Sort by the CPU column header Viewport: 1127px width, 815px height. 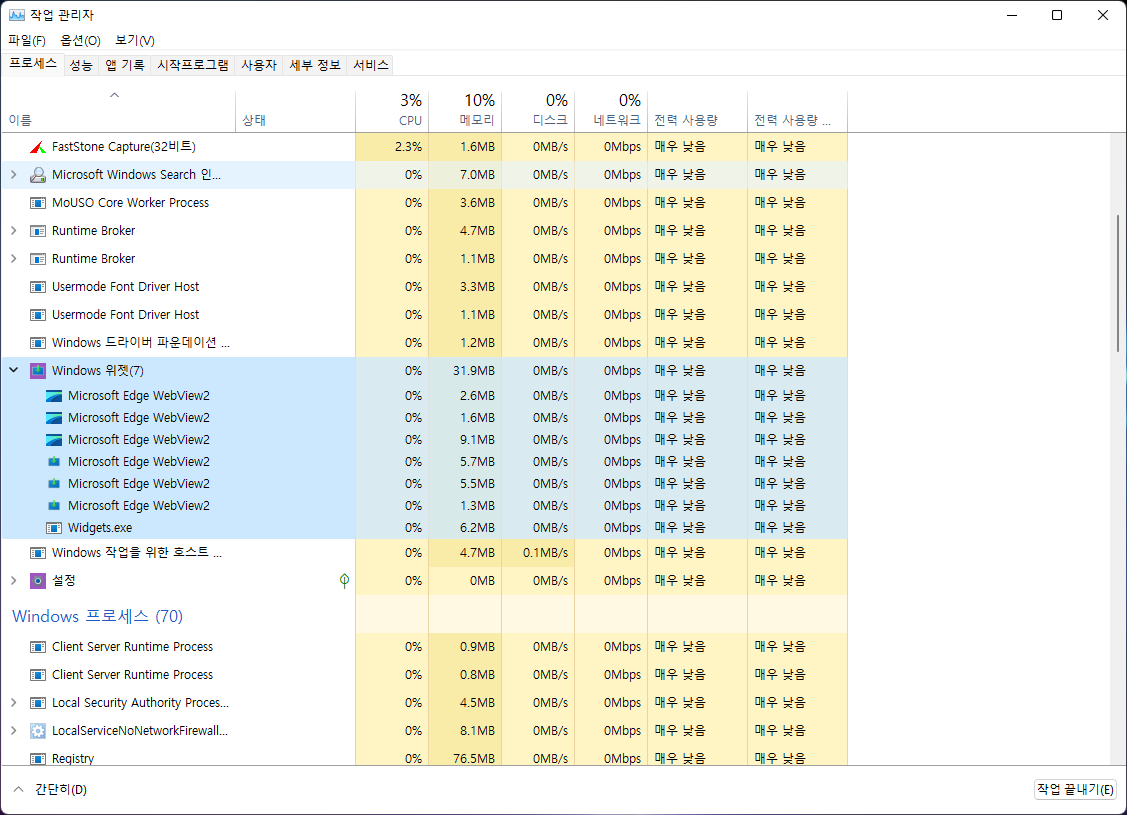392,111
